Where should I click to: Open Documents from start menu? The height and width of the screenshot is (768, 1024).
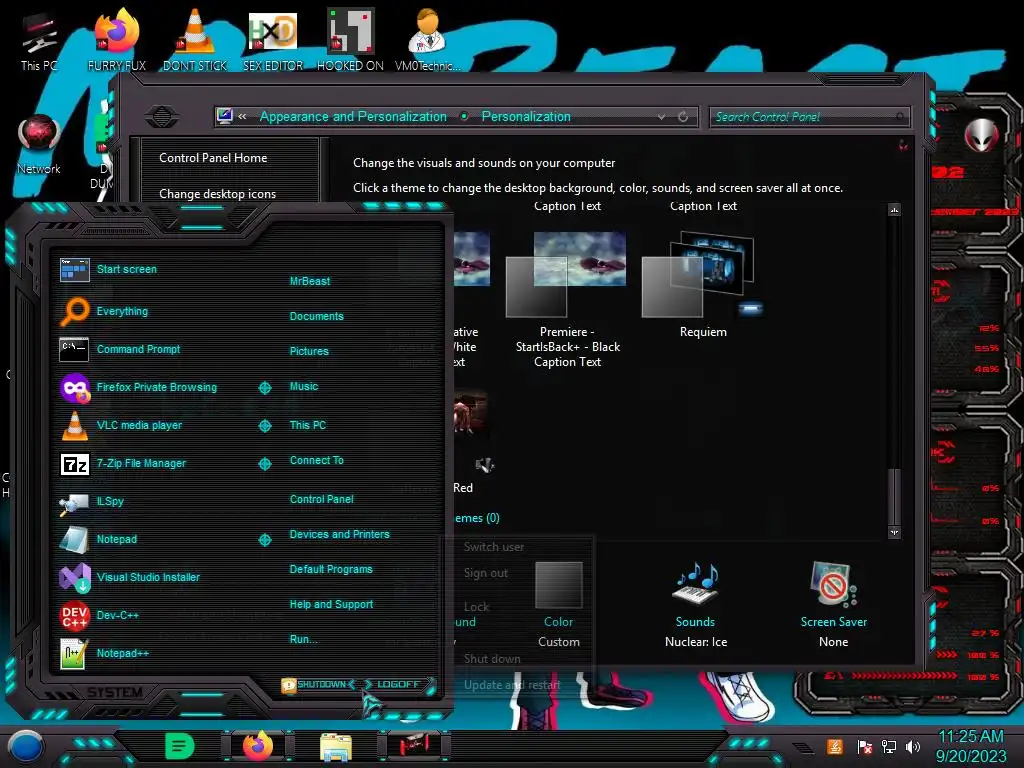[316, 316]
